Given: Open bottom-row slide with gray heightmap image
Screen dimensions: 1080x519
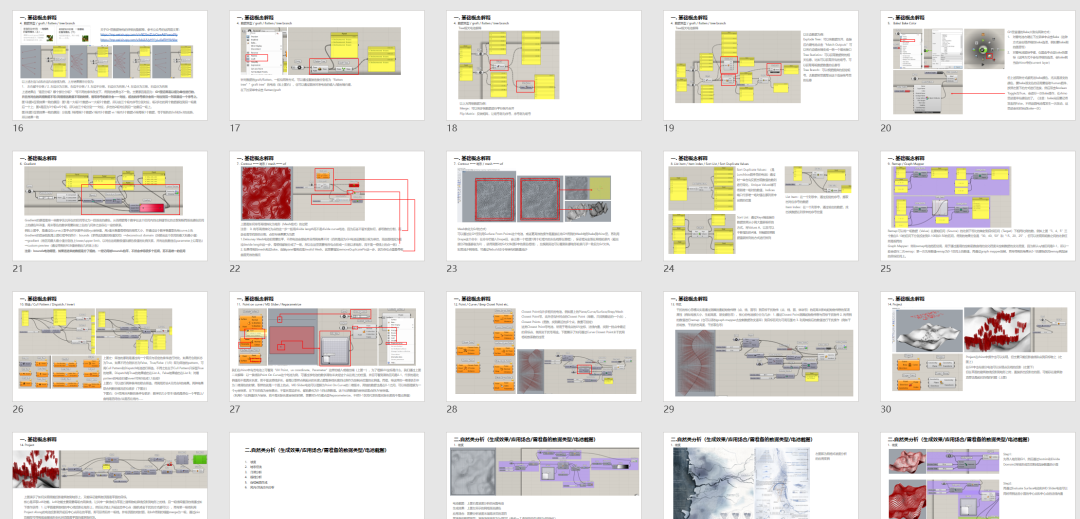Looking at the screenshot, I should pyautogui.click(x=540, y=476).
